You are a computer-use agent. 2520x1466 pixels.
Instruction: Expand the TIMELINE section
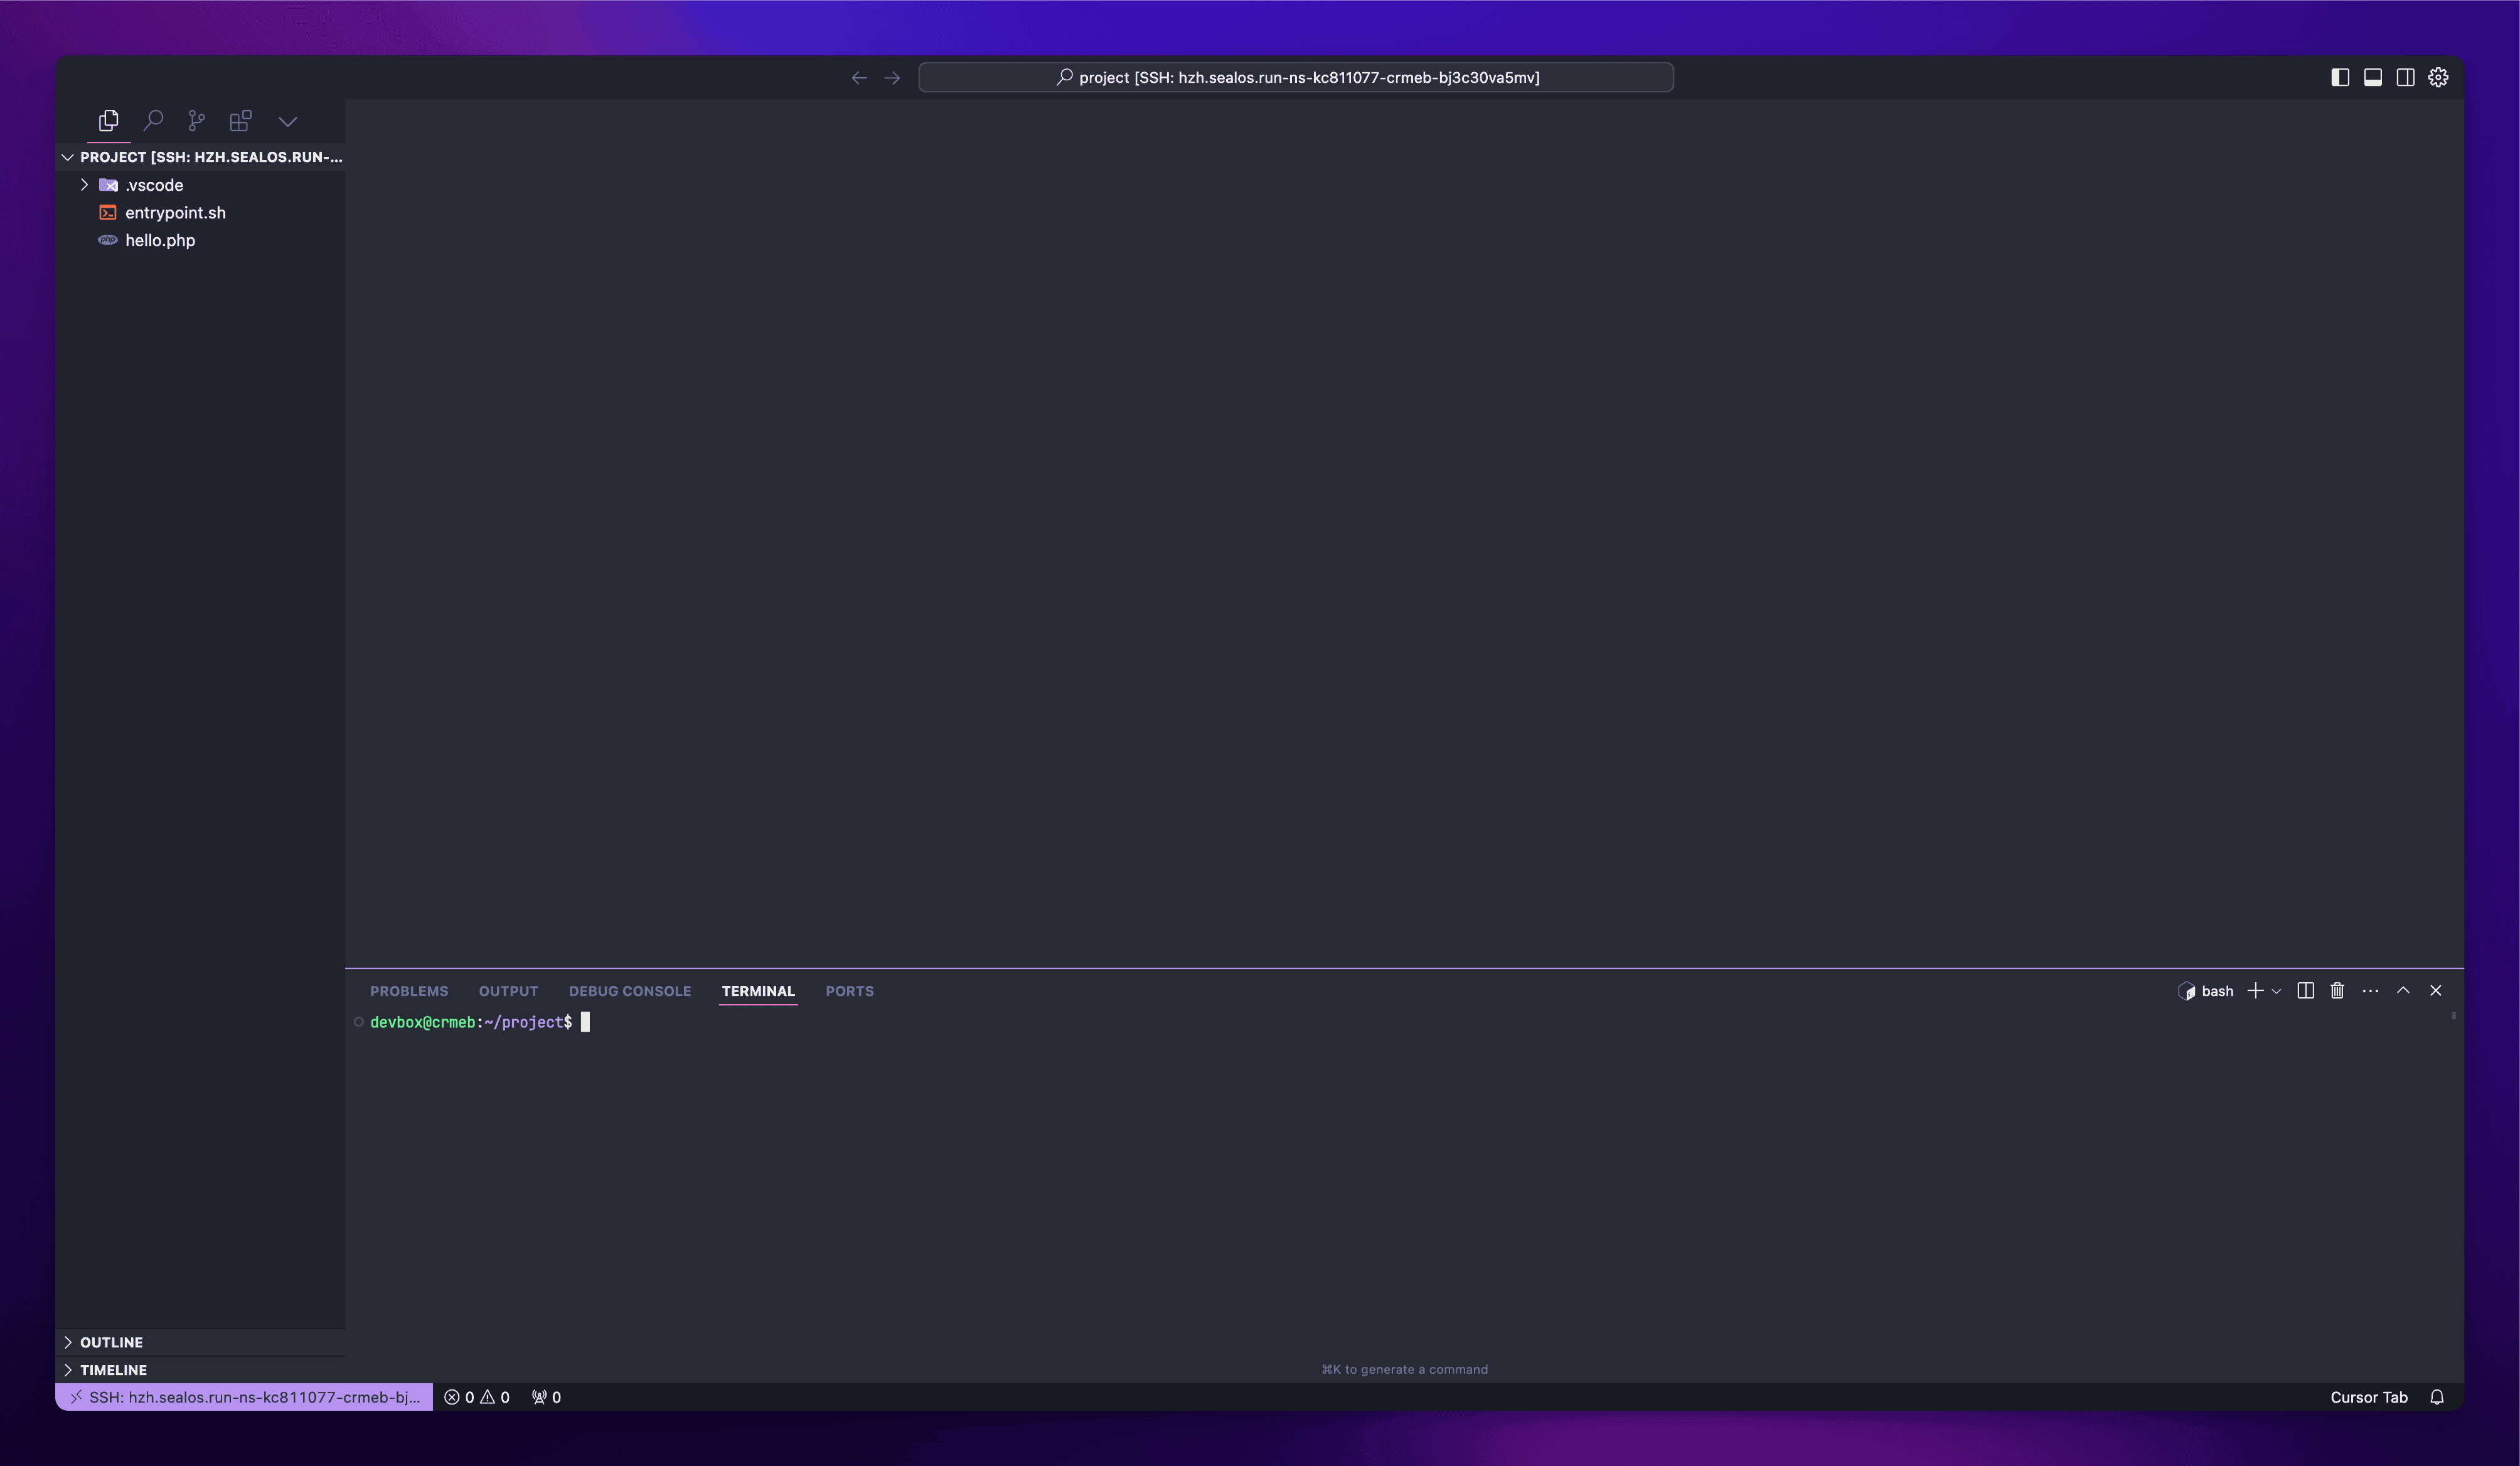pos(200,1370)
